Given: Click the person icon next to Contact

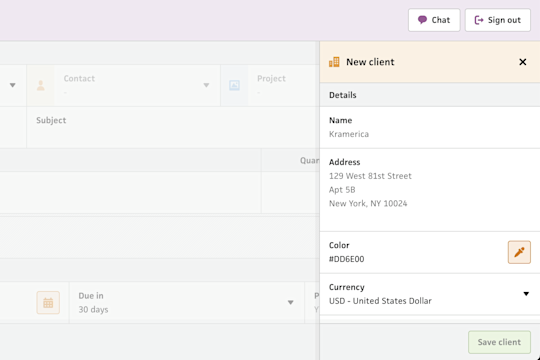Looking at the screenshot, I should click(41, 85).
